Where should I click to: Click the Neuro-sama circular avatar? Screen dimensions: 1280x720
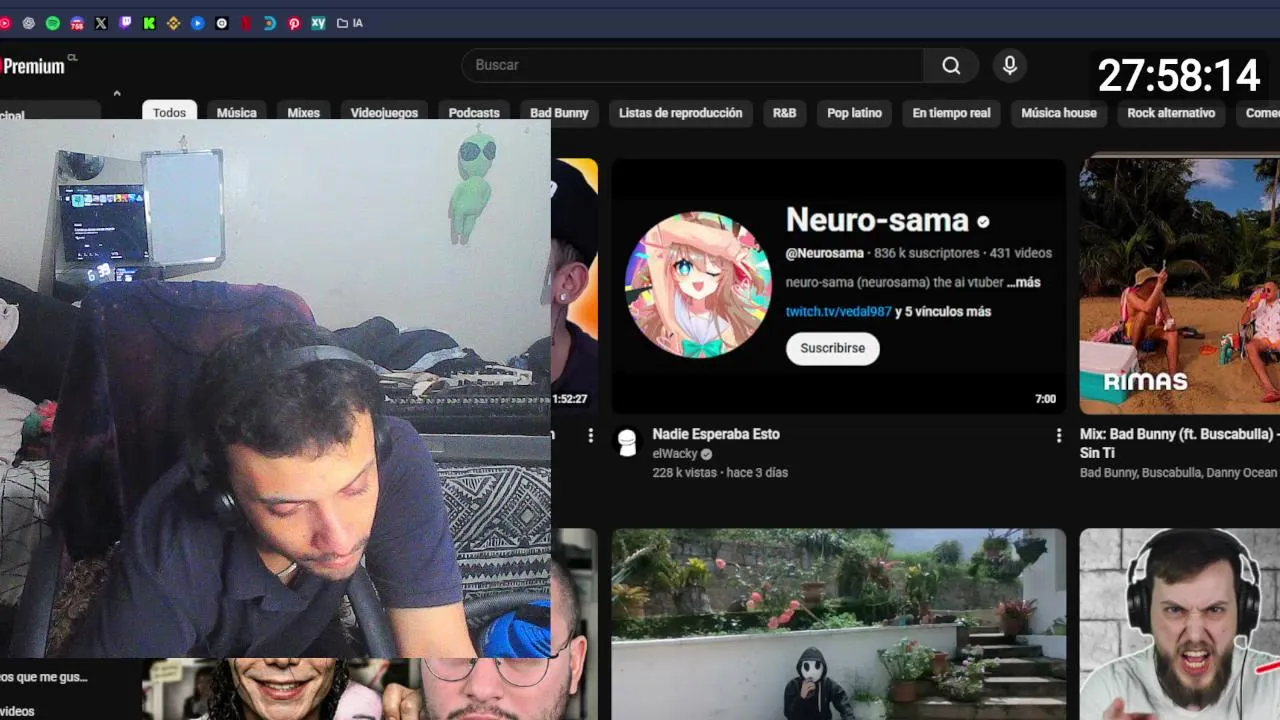(698, 284)
